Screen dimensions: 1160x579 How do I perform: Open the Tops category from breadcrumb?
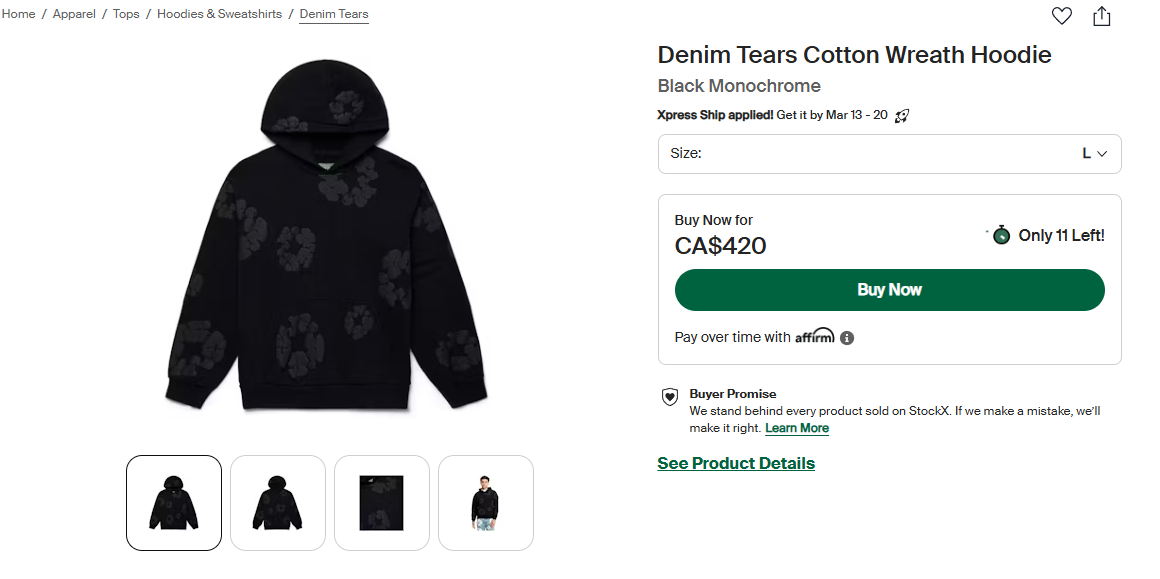click(x=126, y=14)
